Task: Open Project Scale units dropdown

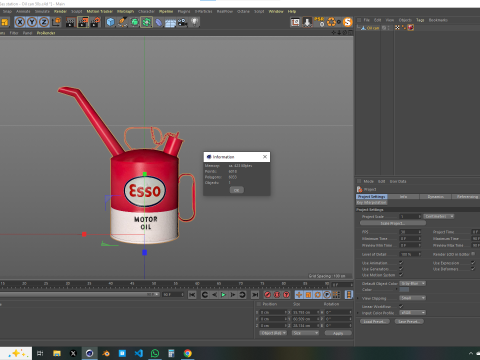Action: point(439,216)
